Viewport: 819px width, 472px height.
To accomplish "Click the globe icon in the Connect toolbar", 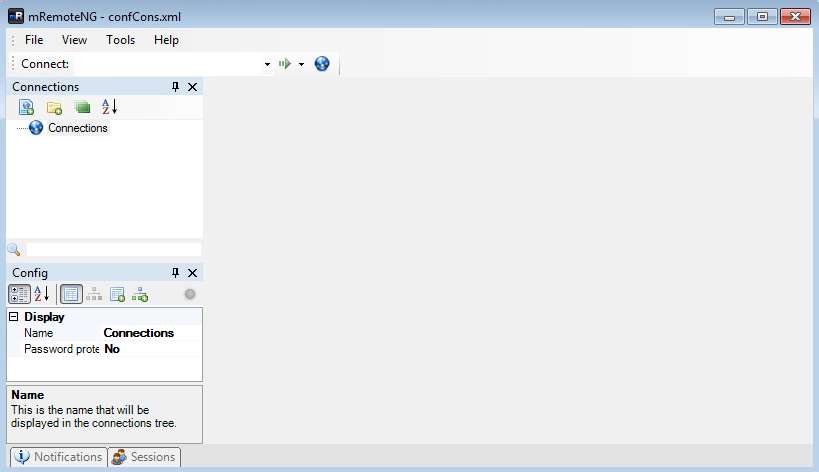I will 322,64.
